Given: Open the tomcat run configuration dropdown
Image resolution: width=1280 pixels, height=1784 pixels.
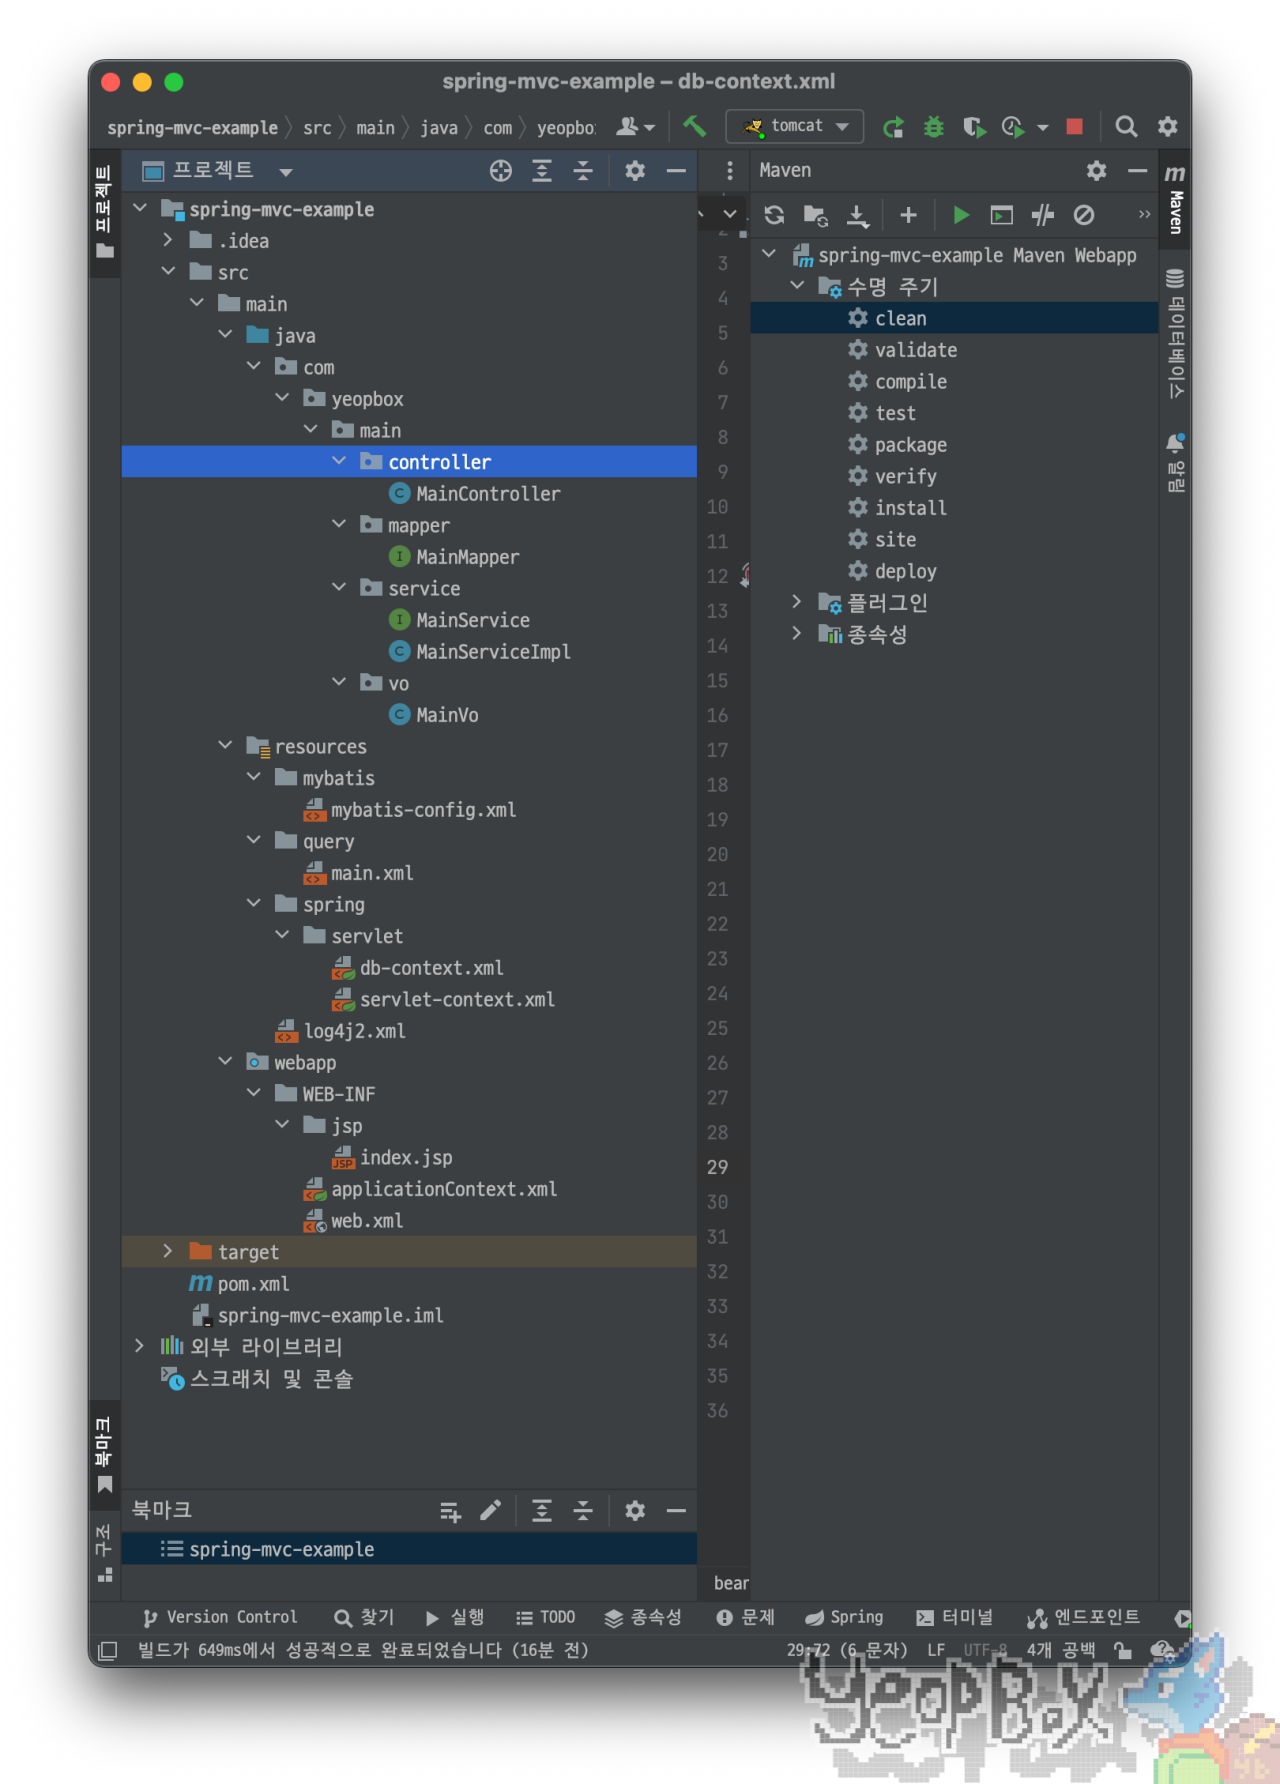Looking at the screenshot, I should (x=796, y=126).
